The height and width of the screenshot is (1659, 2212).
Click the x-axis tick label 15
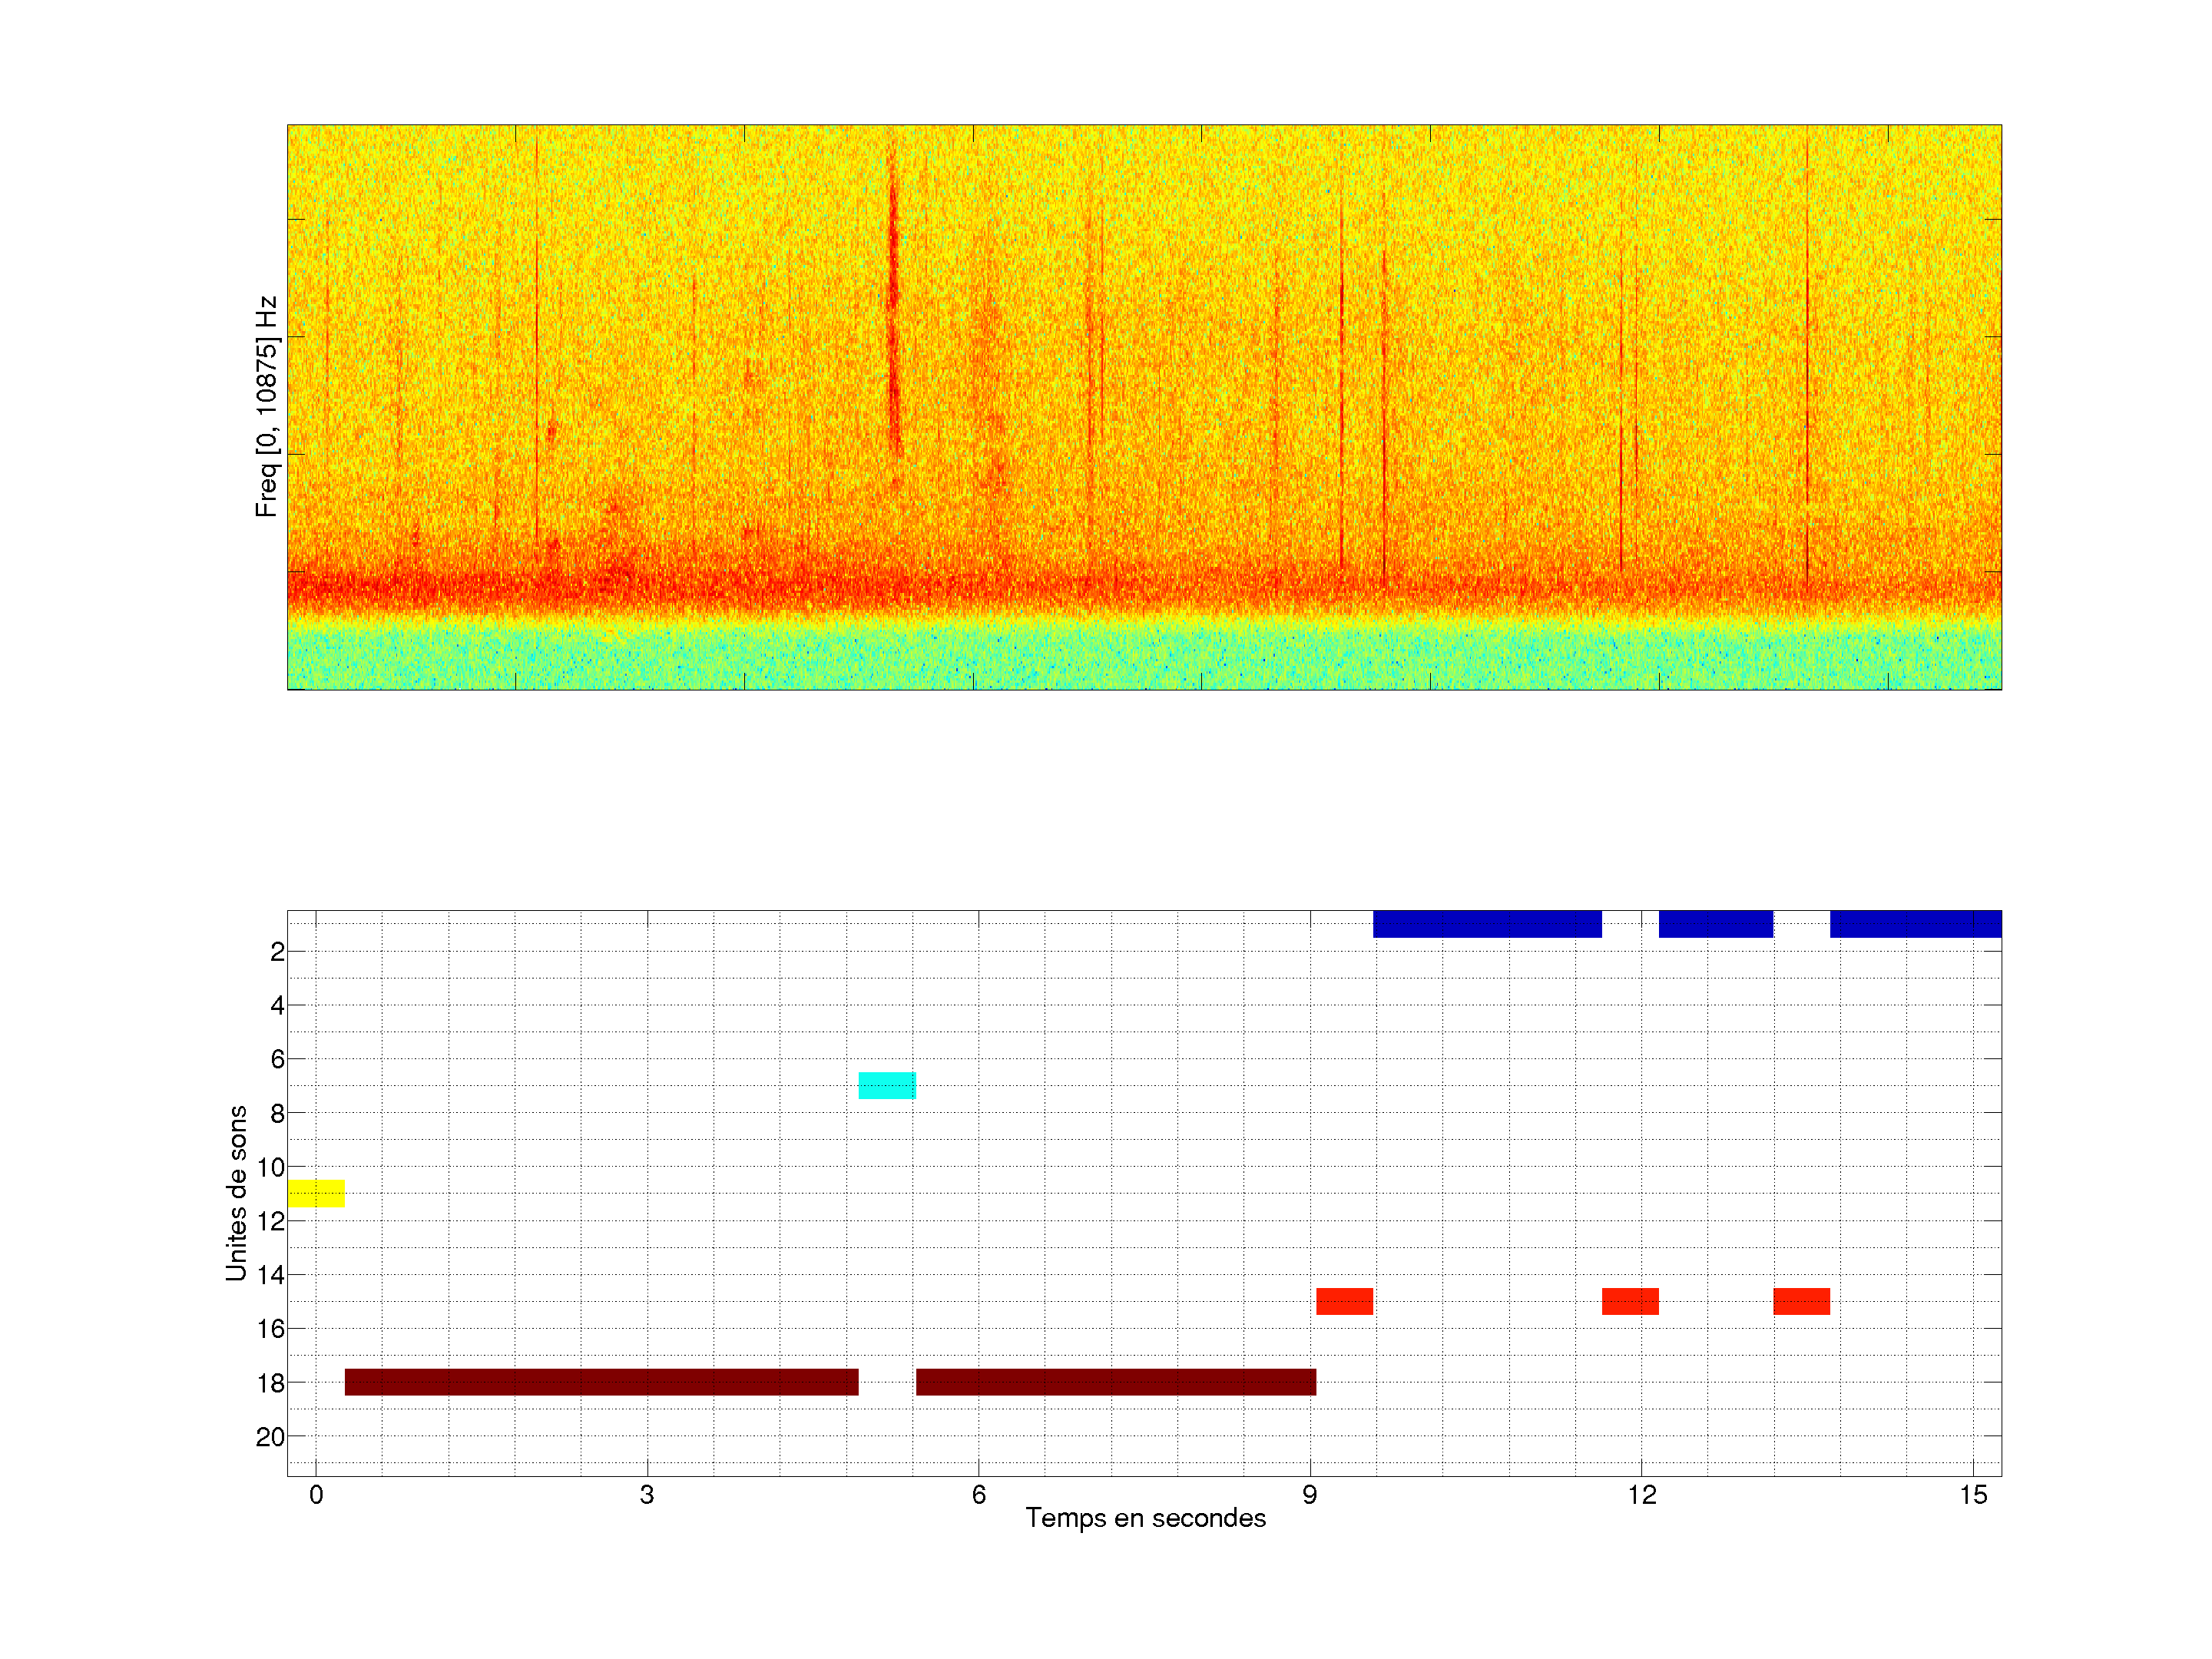coord(1972,1495)
